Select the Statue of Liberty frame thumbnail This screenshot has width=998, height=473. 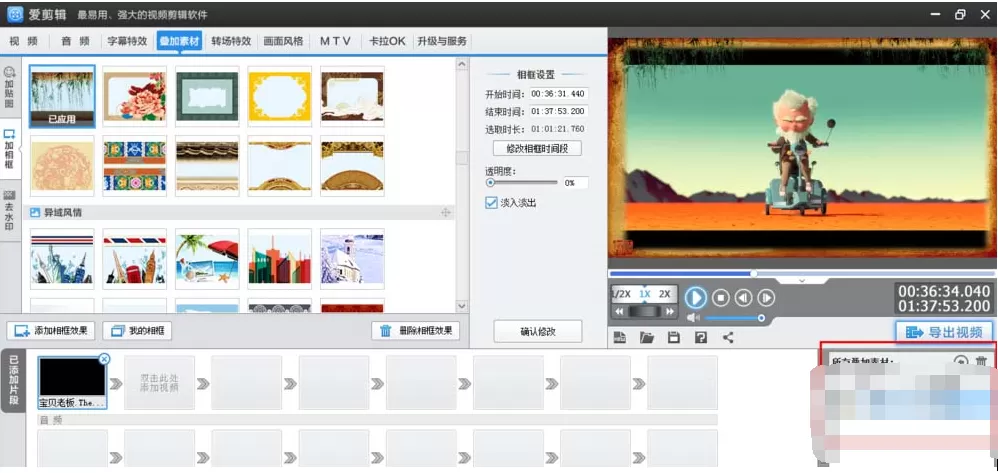point(62,259)
